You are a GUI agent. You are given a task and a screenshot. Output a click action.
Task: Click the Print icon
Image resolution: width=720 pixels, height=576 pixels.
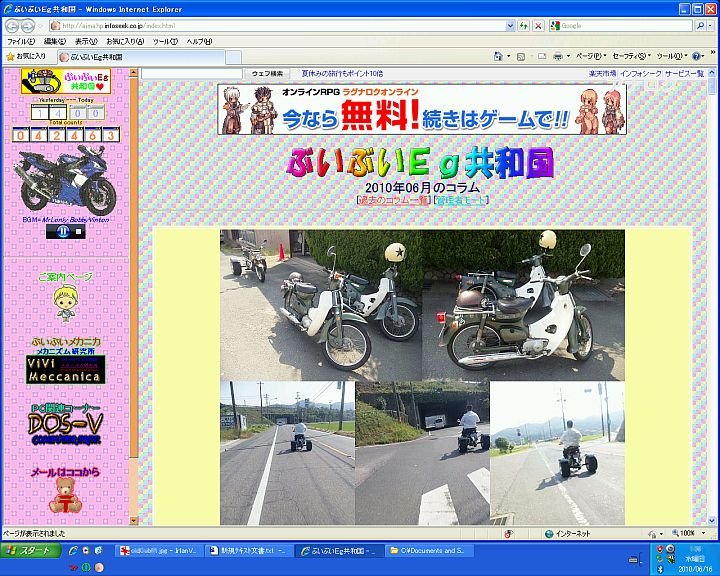557,56
